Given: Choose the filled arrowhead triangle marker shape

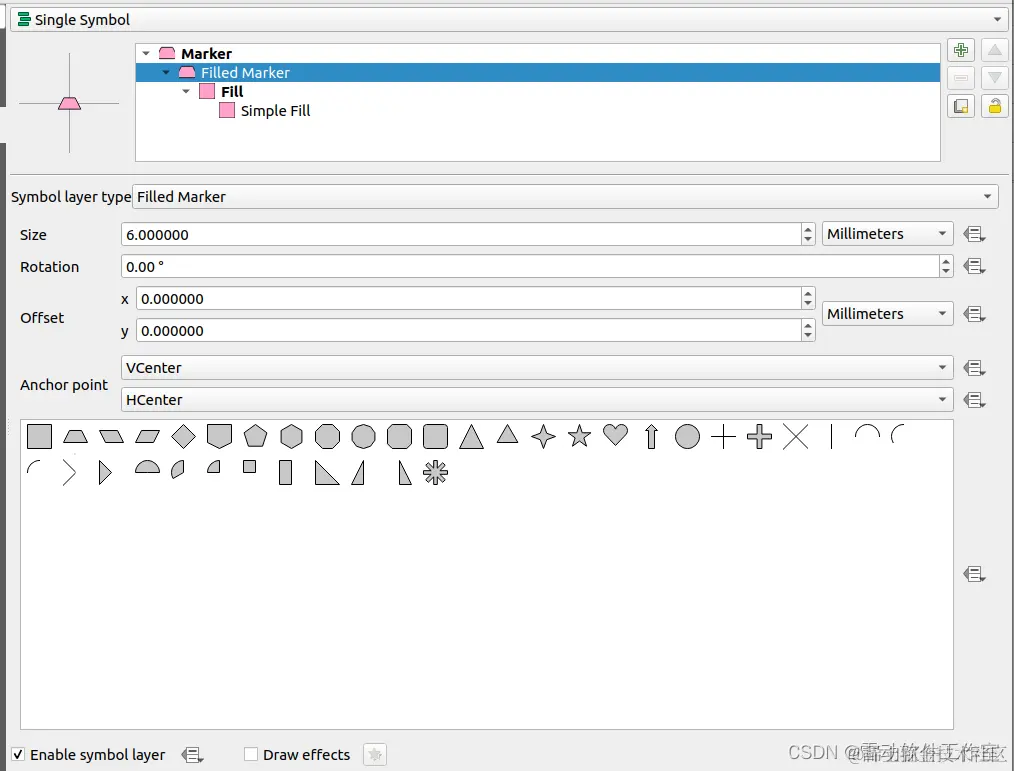Looking at the screenshot, I should click(105, 473).
